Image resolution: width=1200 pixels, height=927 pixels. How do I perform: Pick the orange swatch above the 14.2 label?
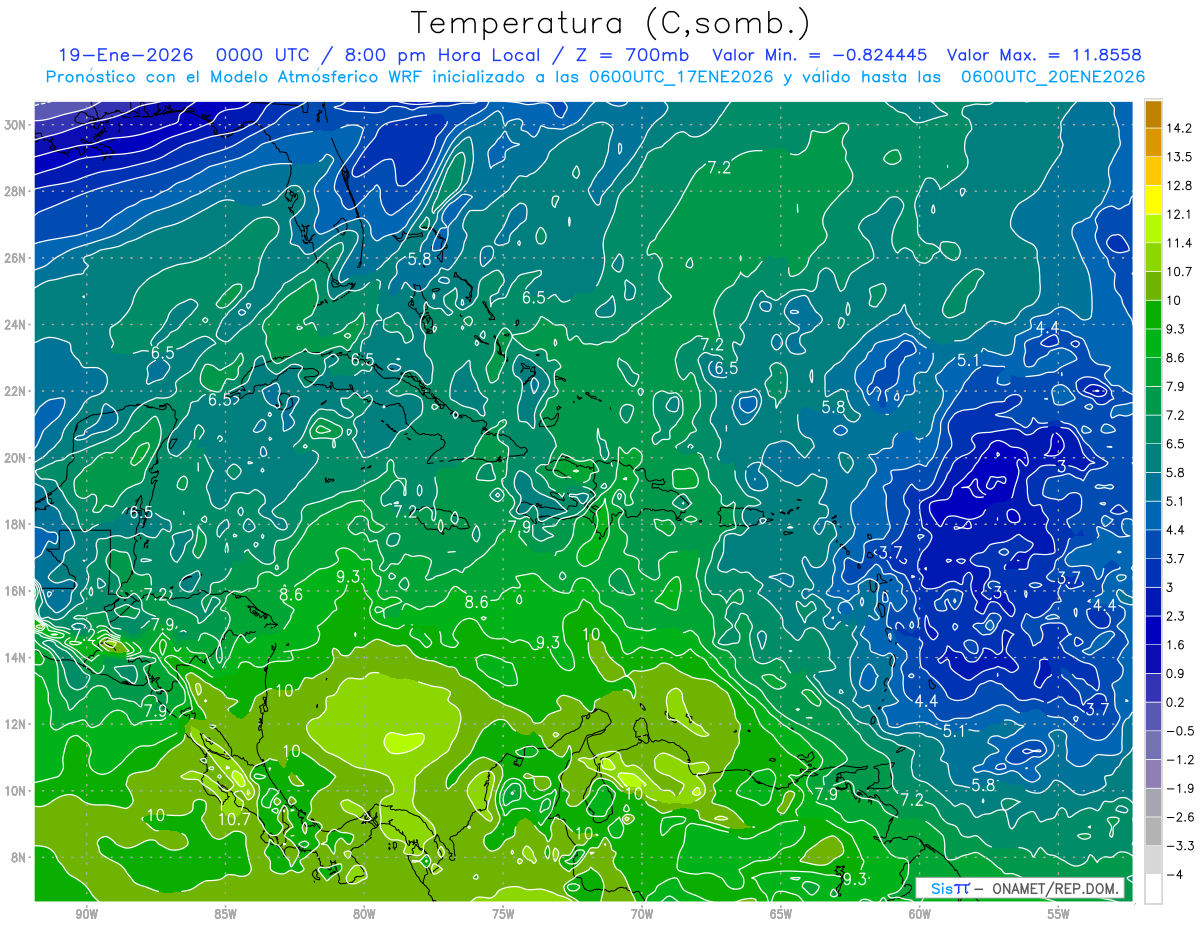click(x=1153, y=115)
